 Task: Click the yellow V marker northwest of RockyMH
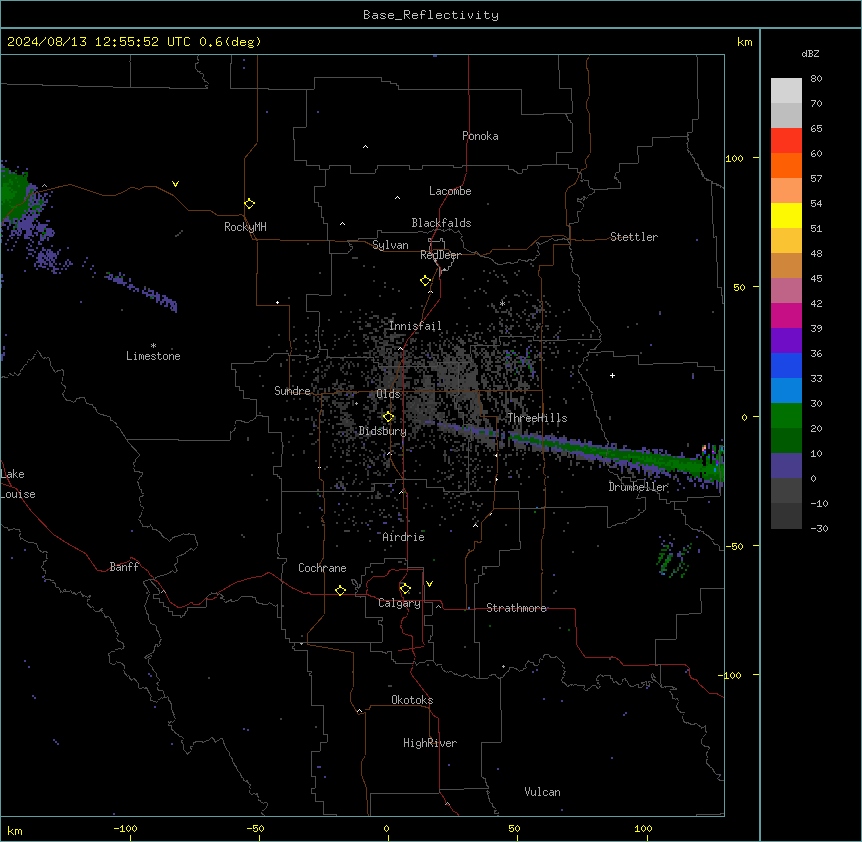pos(175,184)
